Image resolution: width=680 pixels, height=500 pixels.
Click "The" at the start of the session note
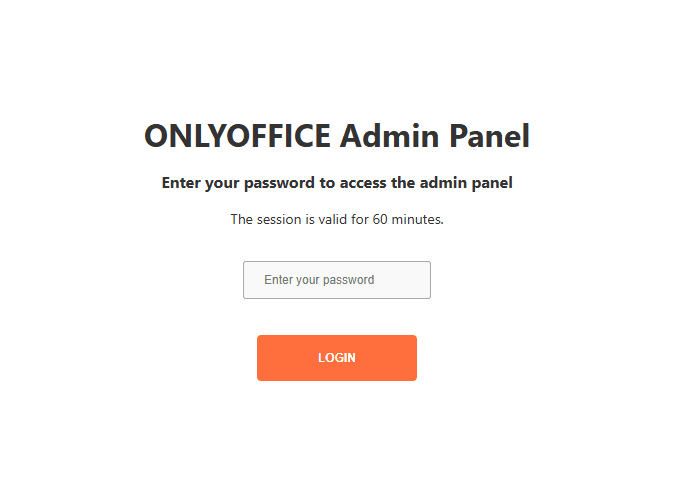[242, 220]
